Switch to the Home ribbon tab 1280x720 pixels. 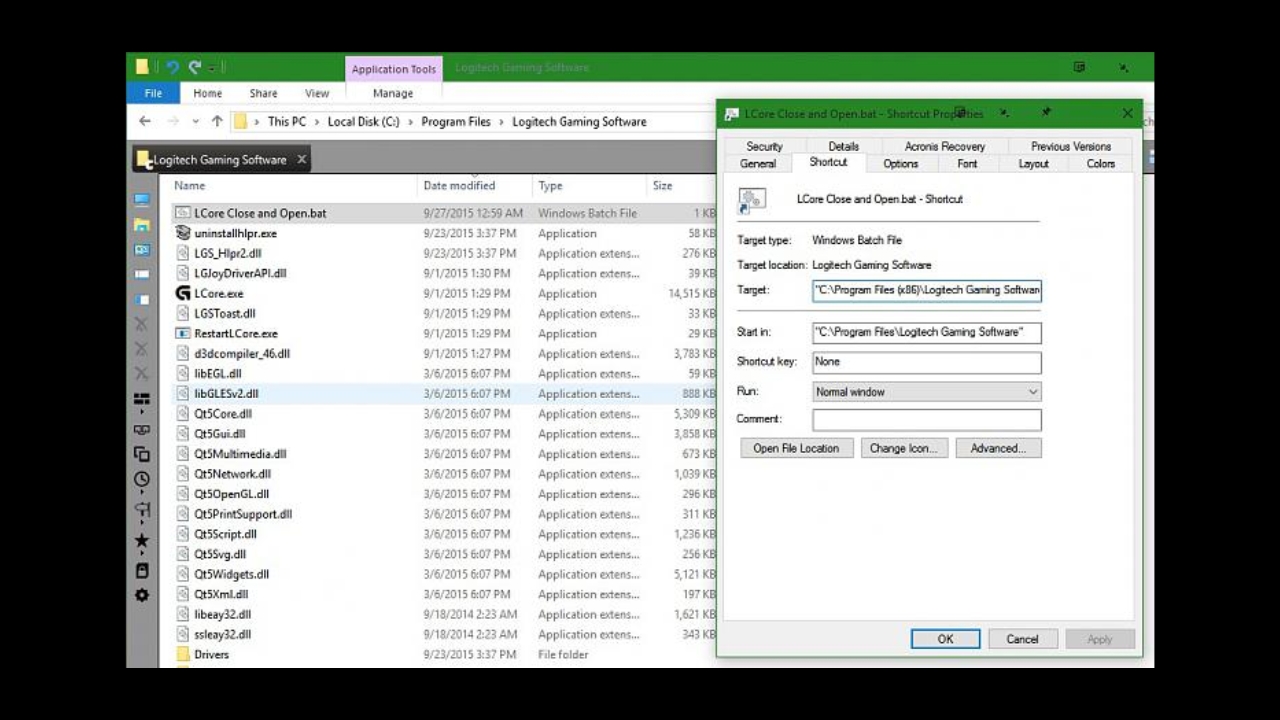pos(207,93)
